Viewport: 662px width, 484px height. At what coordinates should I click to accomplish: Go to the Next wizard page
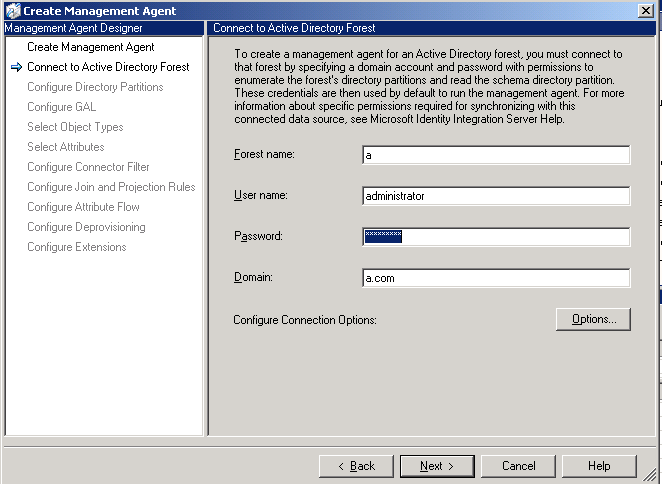[x=437, y=466]
